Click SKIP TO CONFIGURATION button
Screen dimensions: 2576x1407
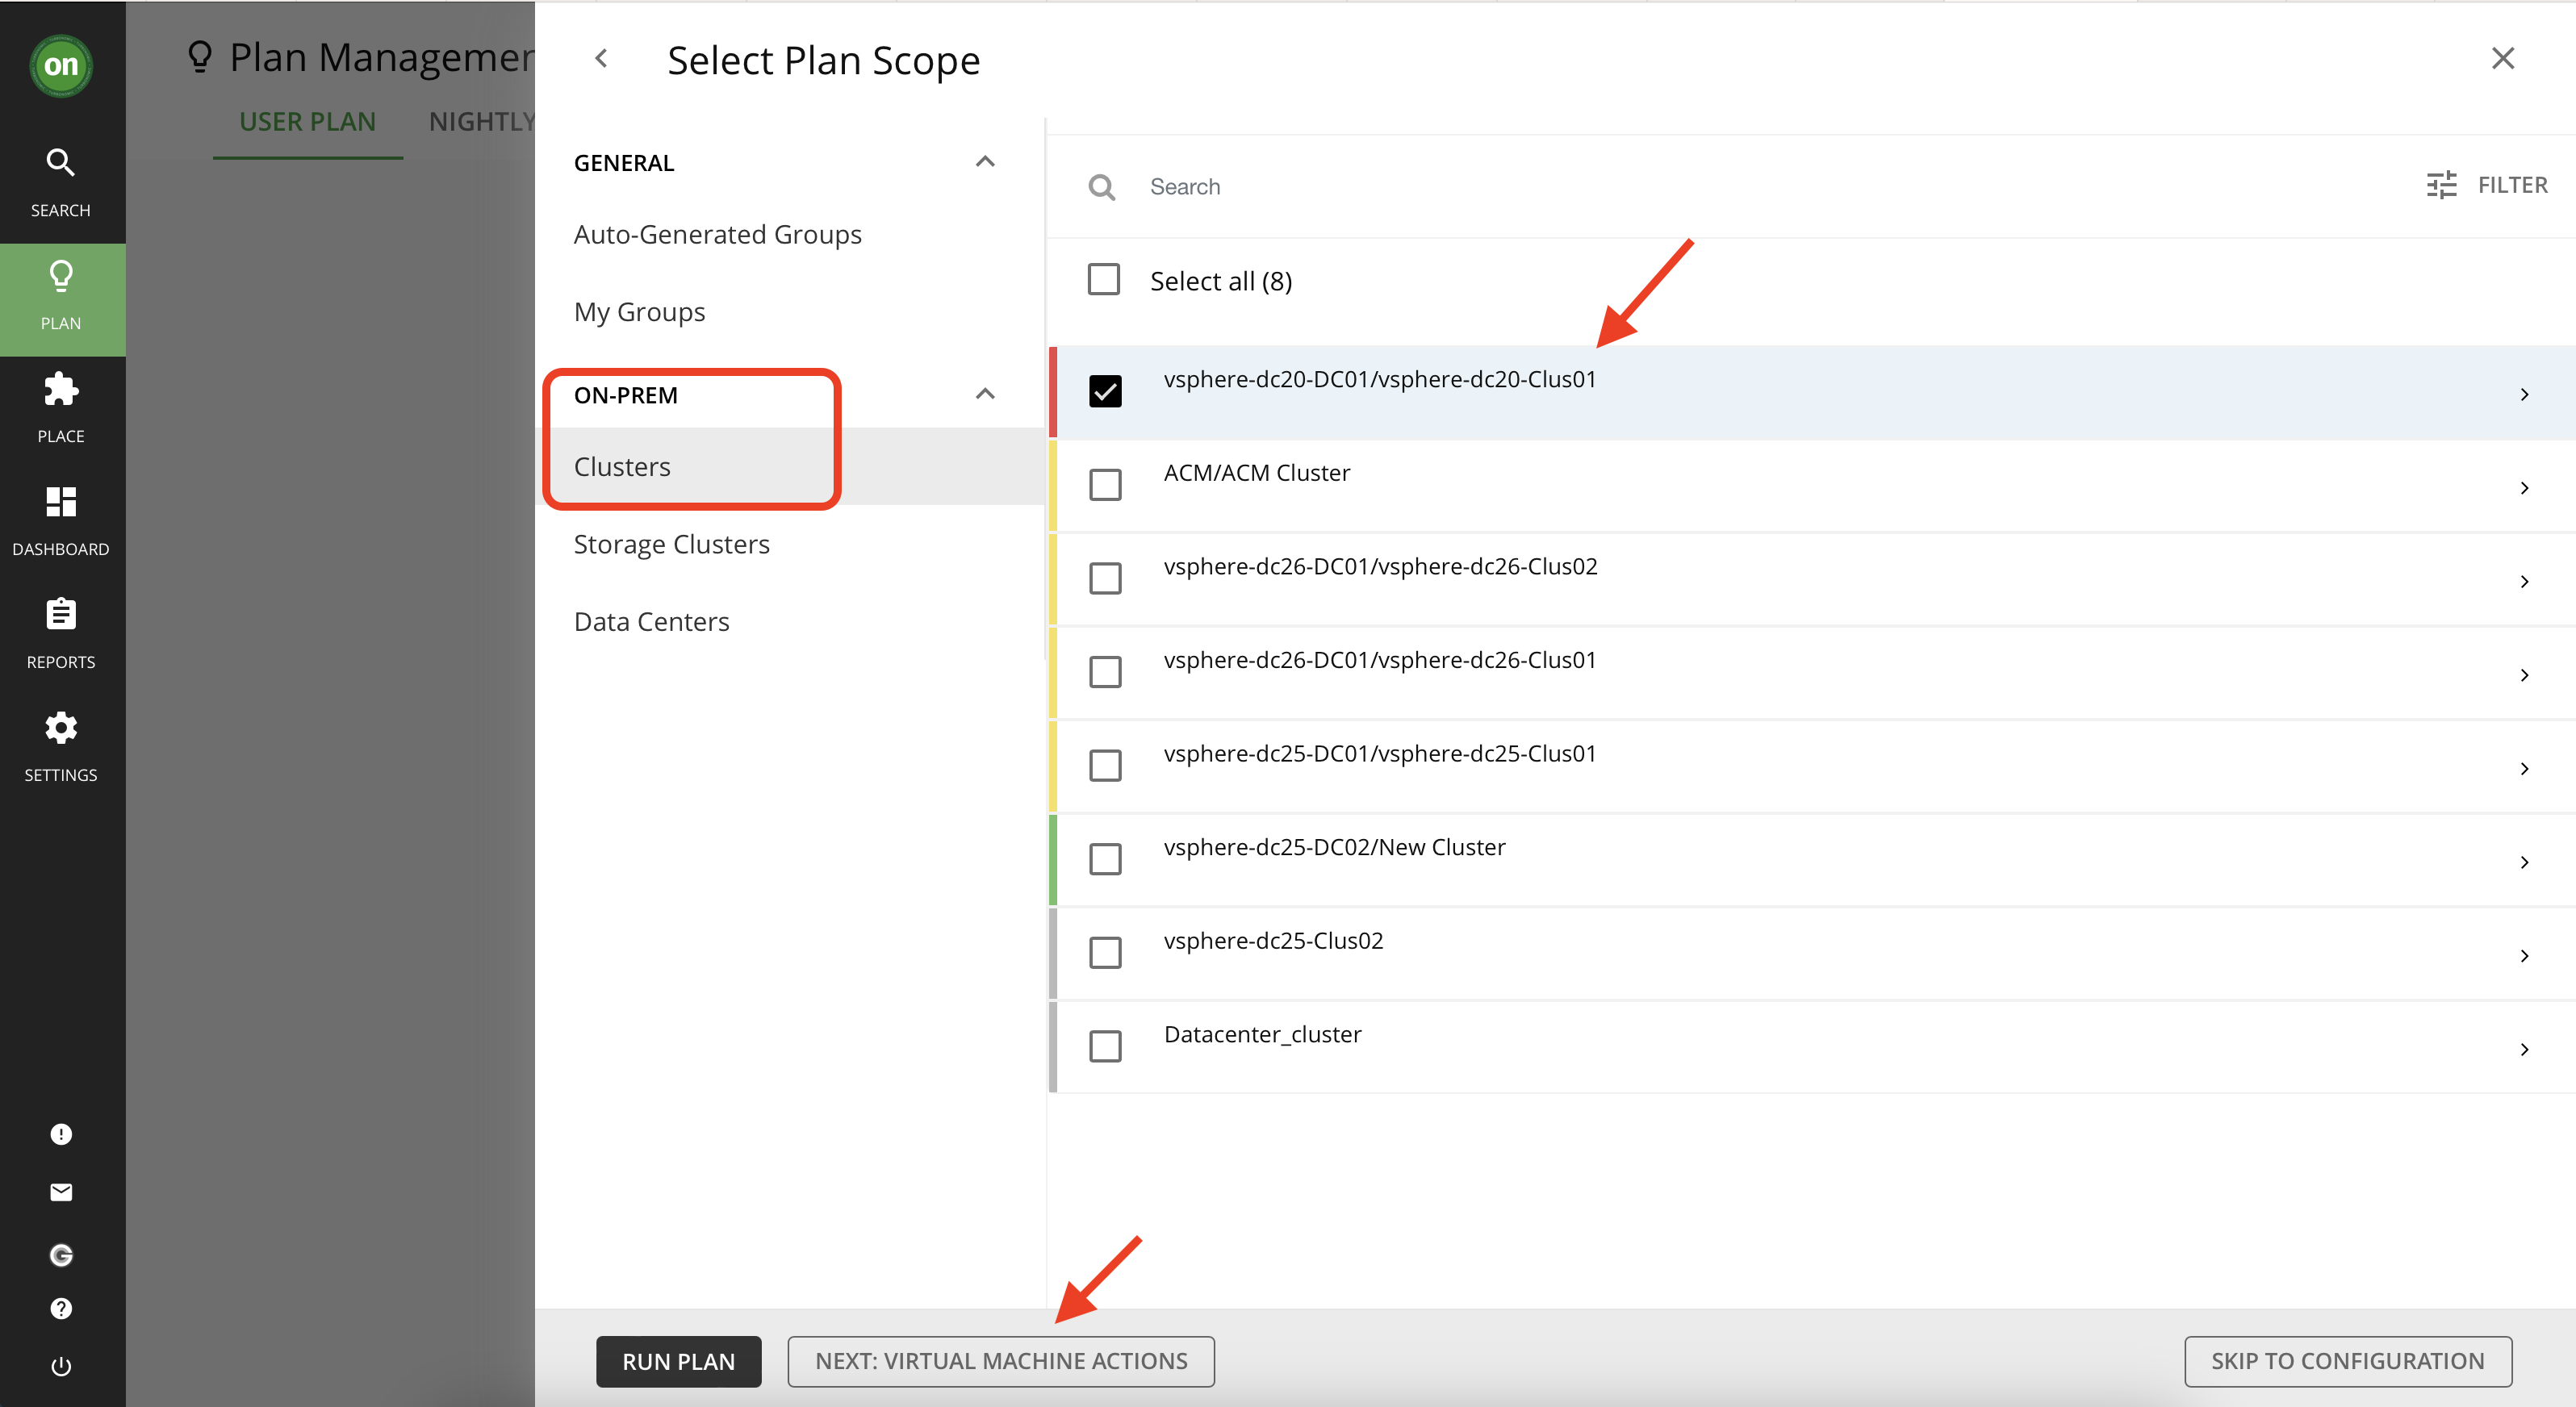pyautogui.click(x=2348, y=1361)
